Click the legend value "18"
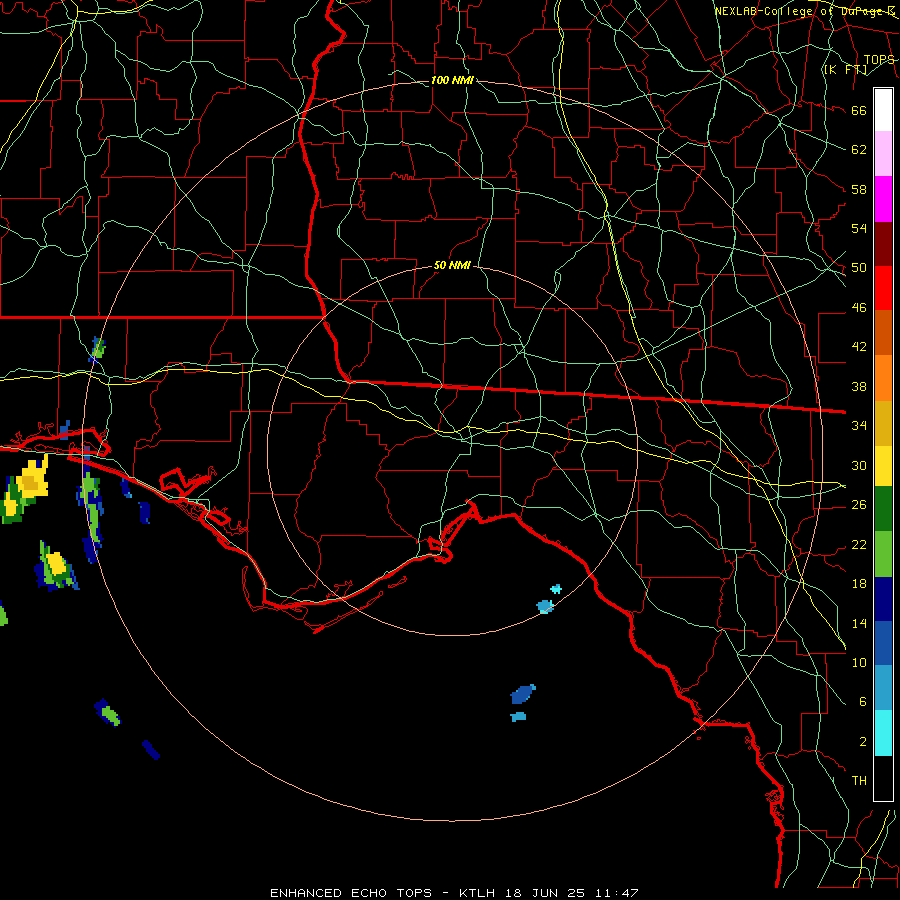900x900 pixels. (859, 584)
